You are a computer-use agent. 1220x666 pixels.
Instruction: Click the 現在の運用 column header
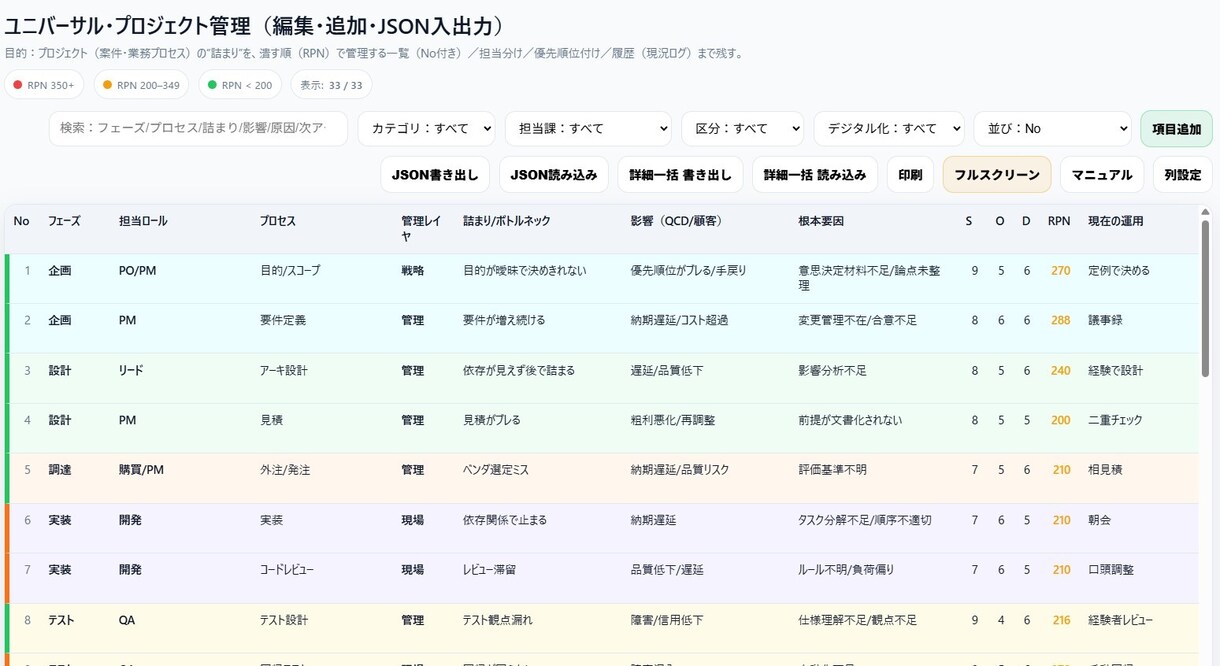point(1116,221)
